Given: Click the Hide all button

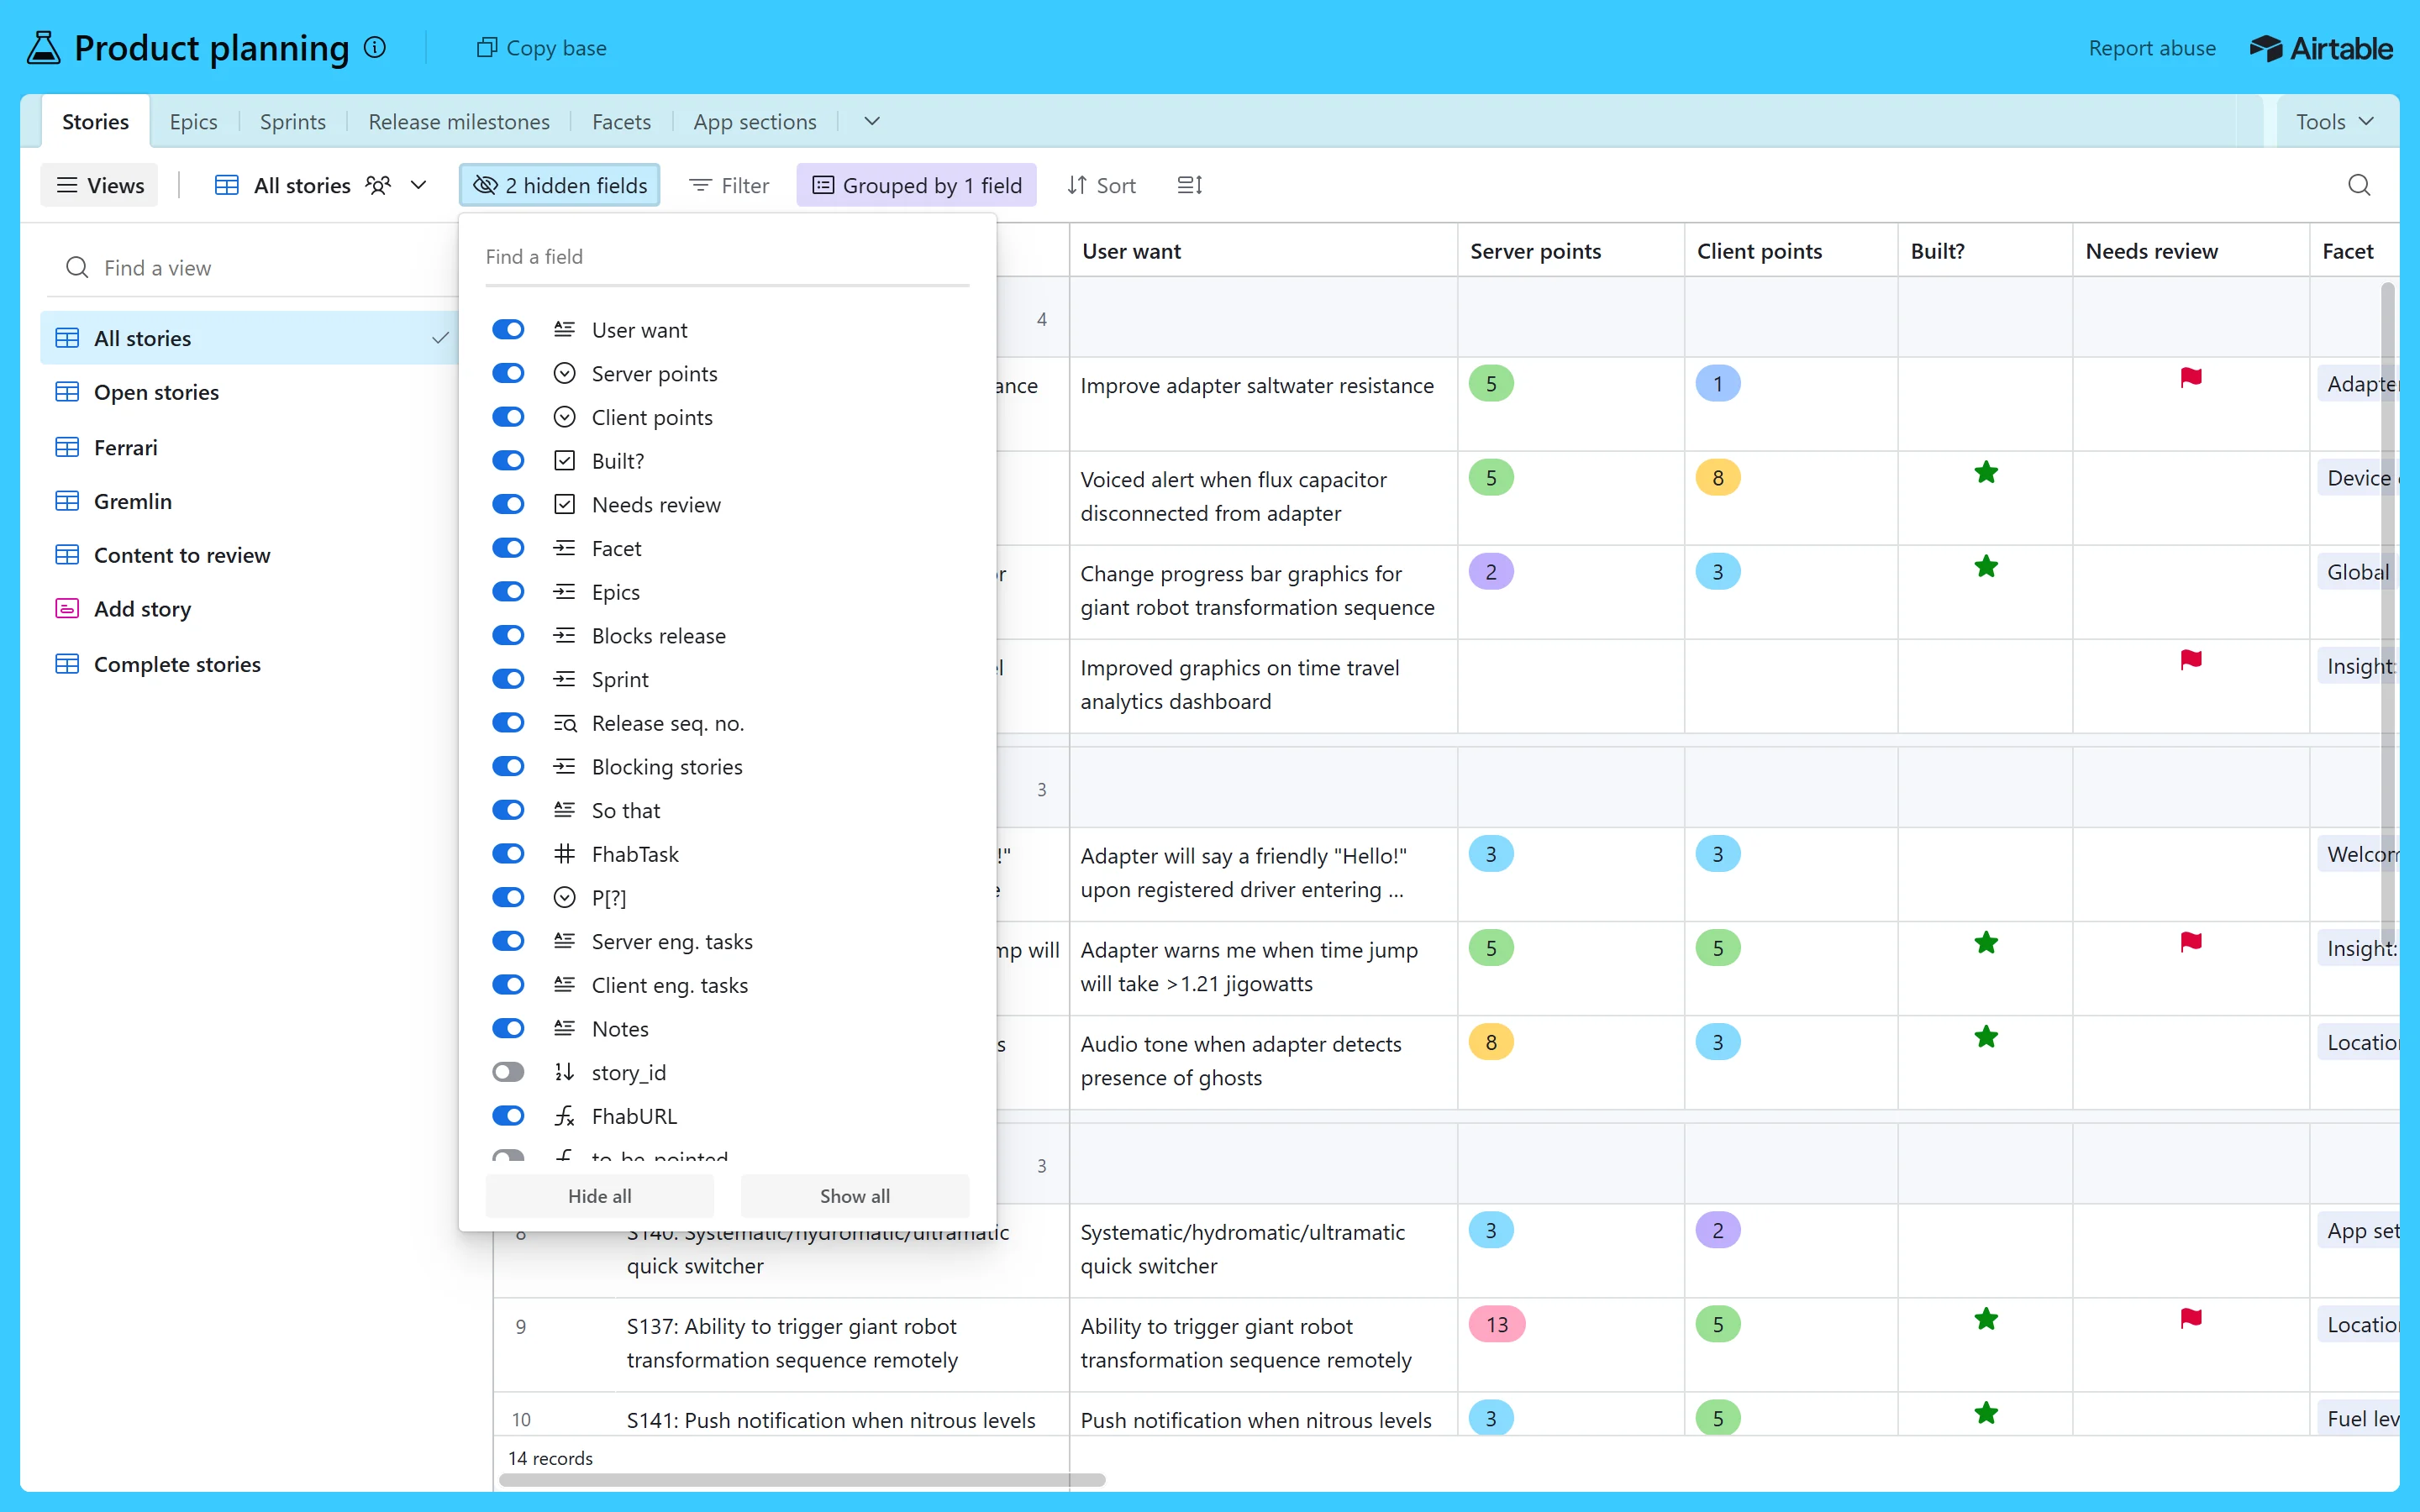Looking at the screenshot, I should click(600, 1196).
